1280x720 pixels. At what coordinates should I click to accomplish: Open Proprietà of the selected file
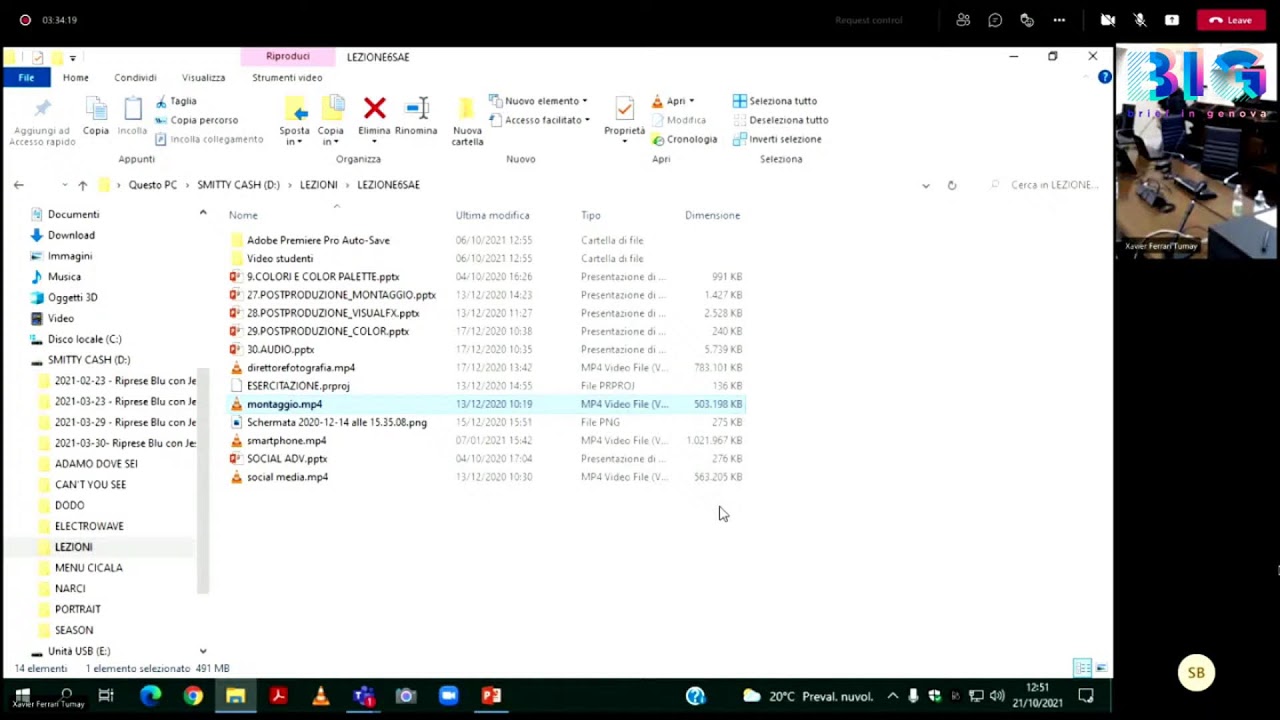pos(624,120)
